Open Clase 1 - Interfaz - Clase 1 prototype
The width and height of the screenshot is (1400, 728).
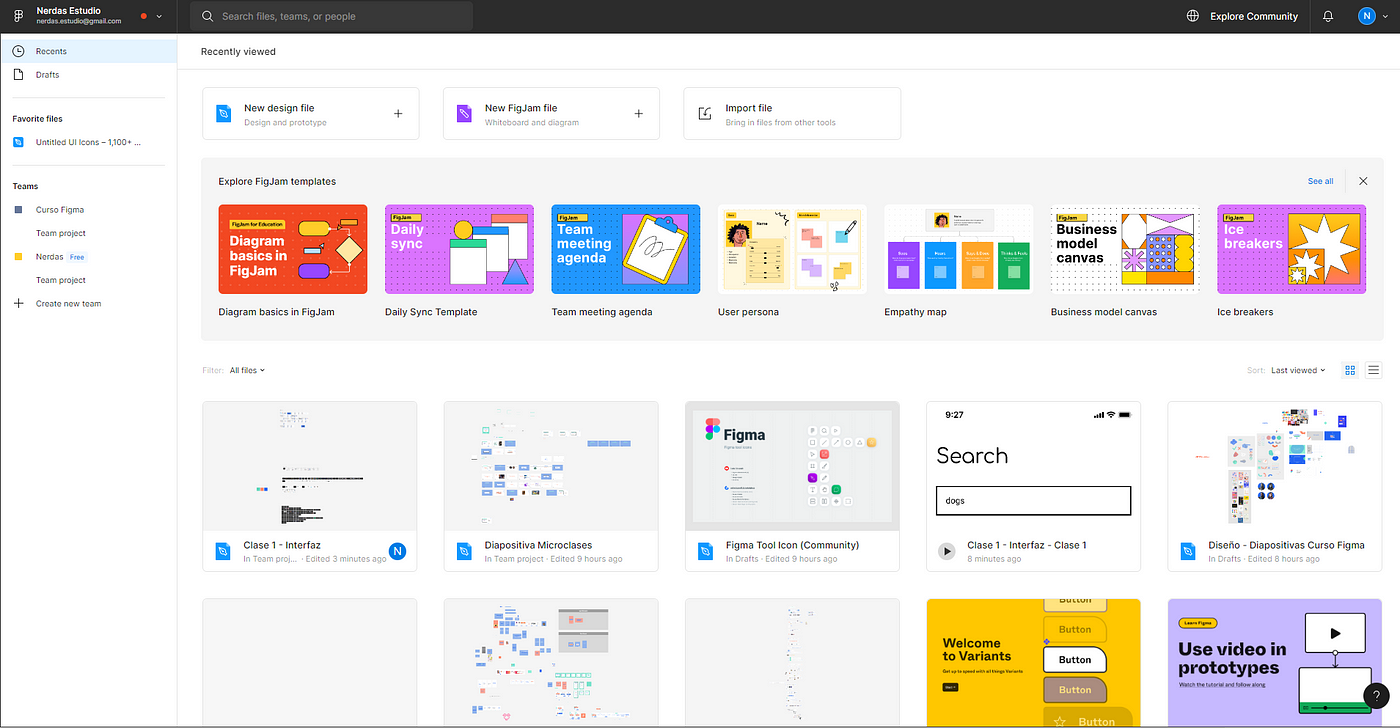(x=1034, y=486)
